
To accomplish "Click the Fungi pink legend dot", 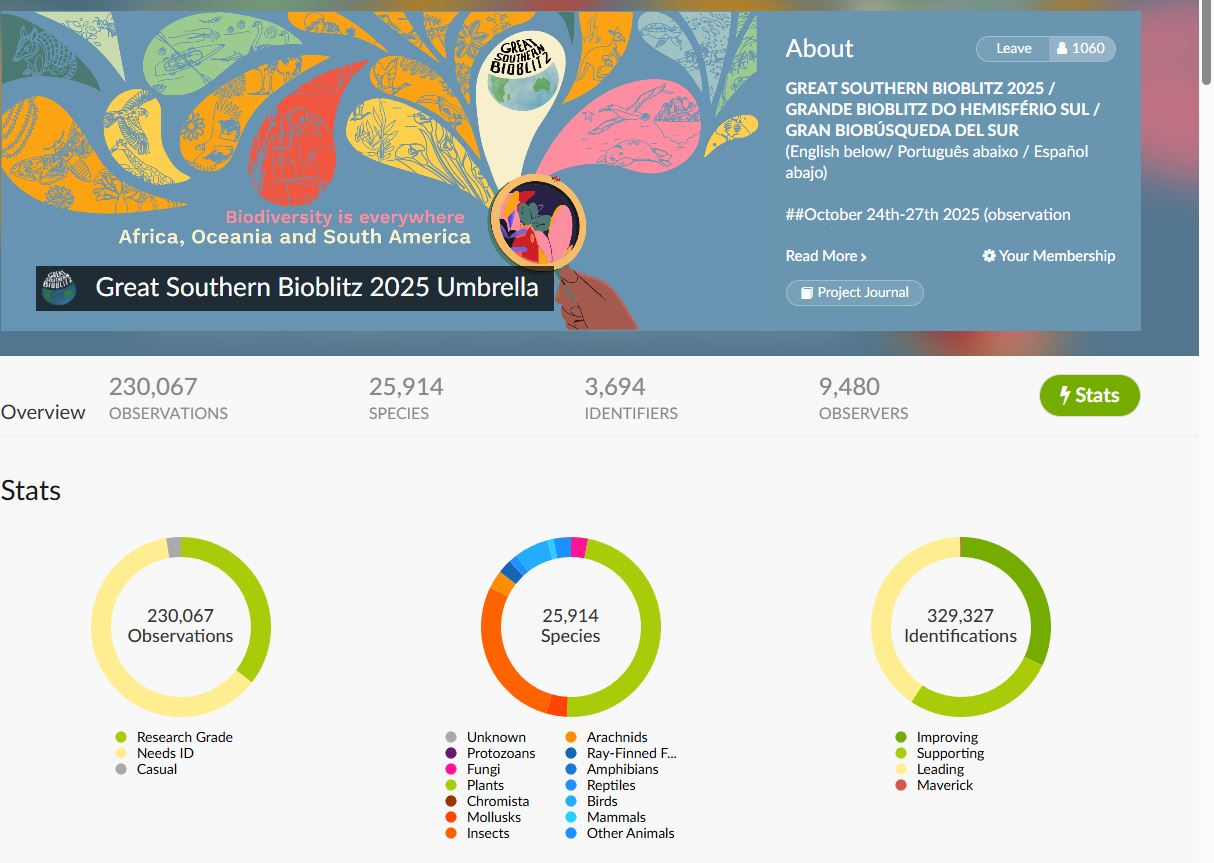I will (451, 769).
